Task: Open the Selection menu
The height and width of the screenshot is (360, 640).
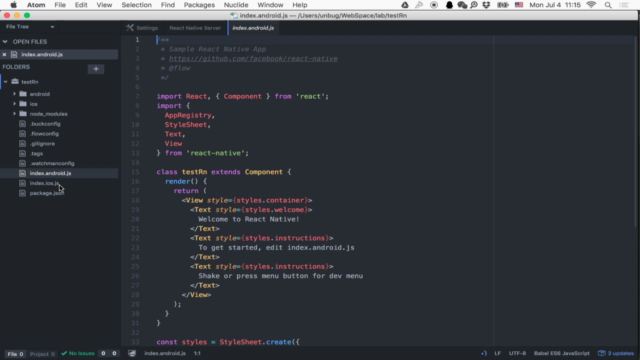Action: click(136, 5)
